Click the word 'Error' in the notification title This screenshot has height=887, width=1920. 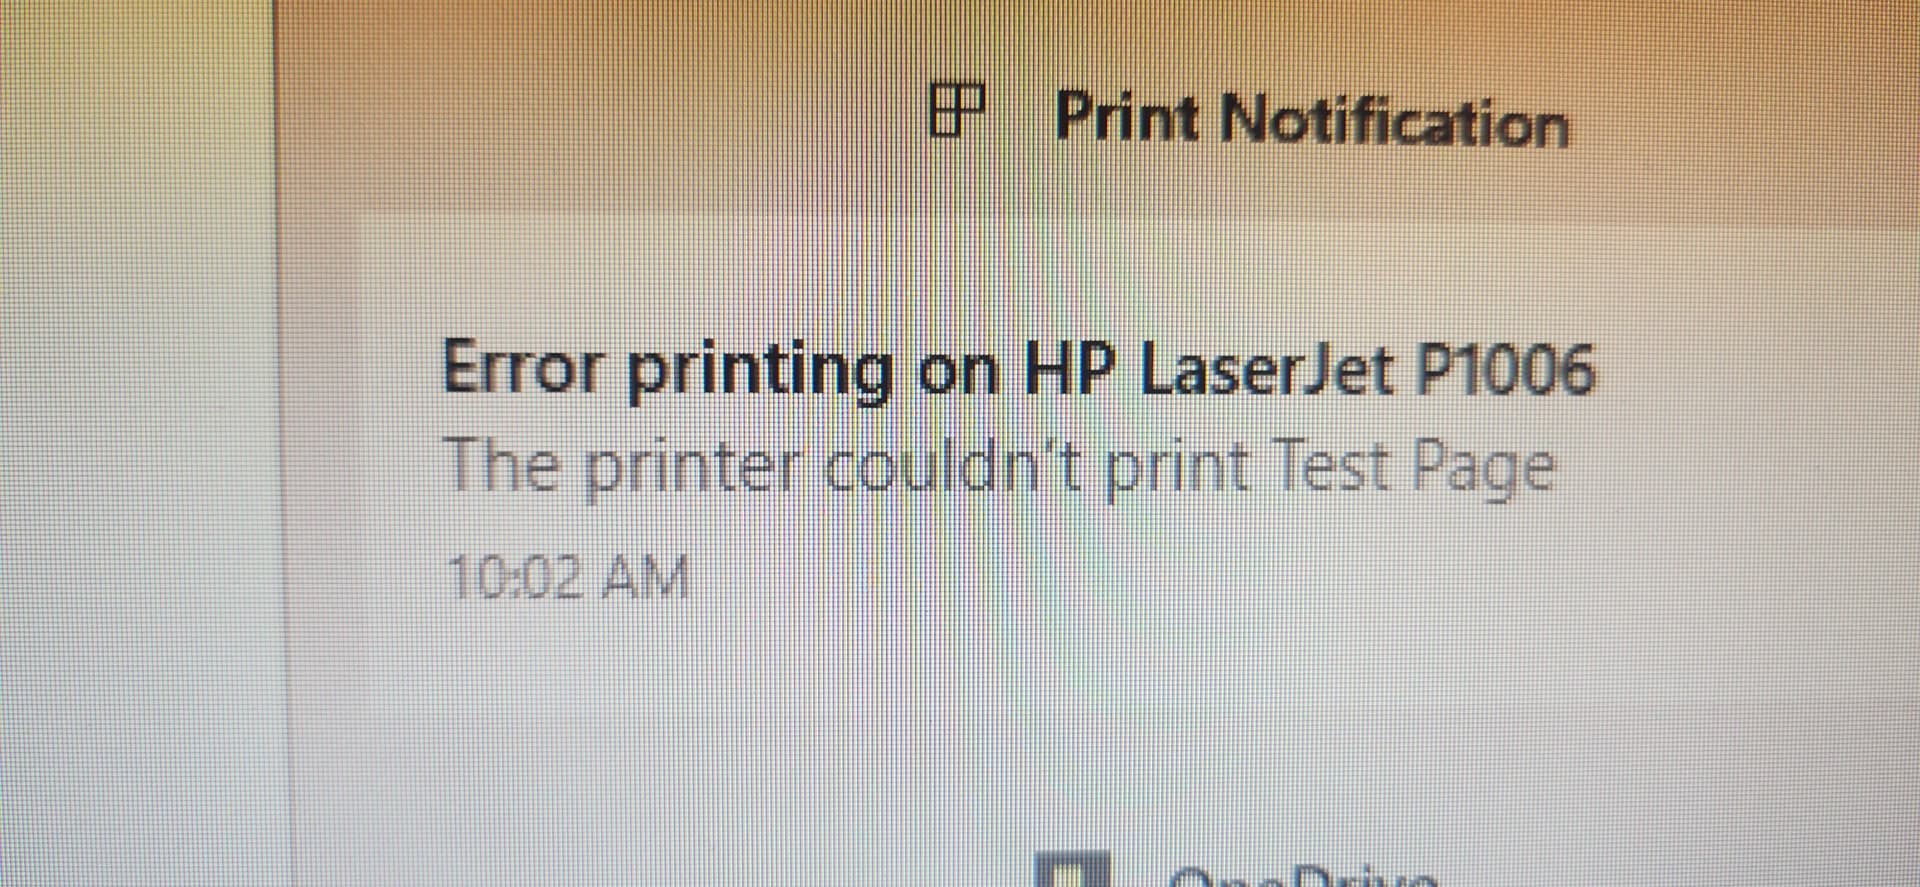pyautogui.click(x=521, y=367)
